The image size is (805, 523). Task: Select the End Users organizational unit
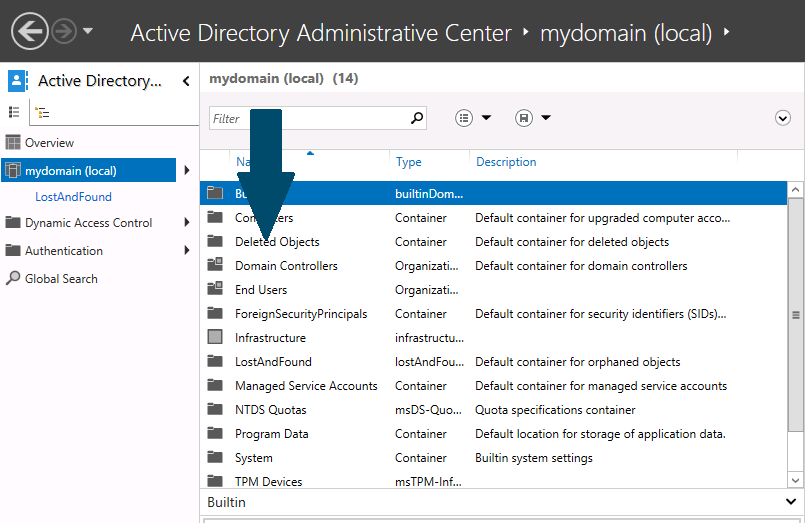click(x=493, y=289)
